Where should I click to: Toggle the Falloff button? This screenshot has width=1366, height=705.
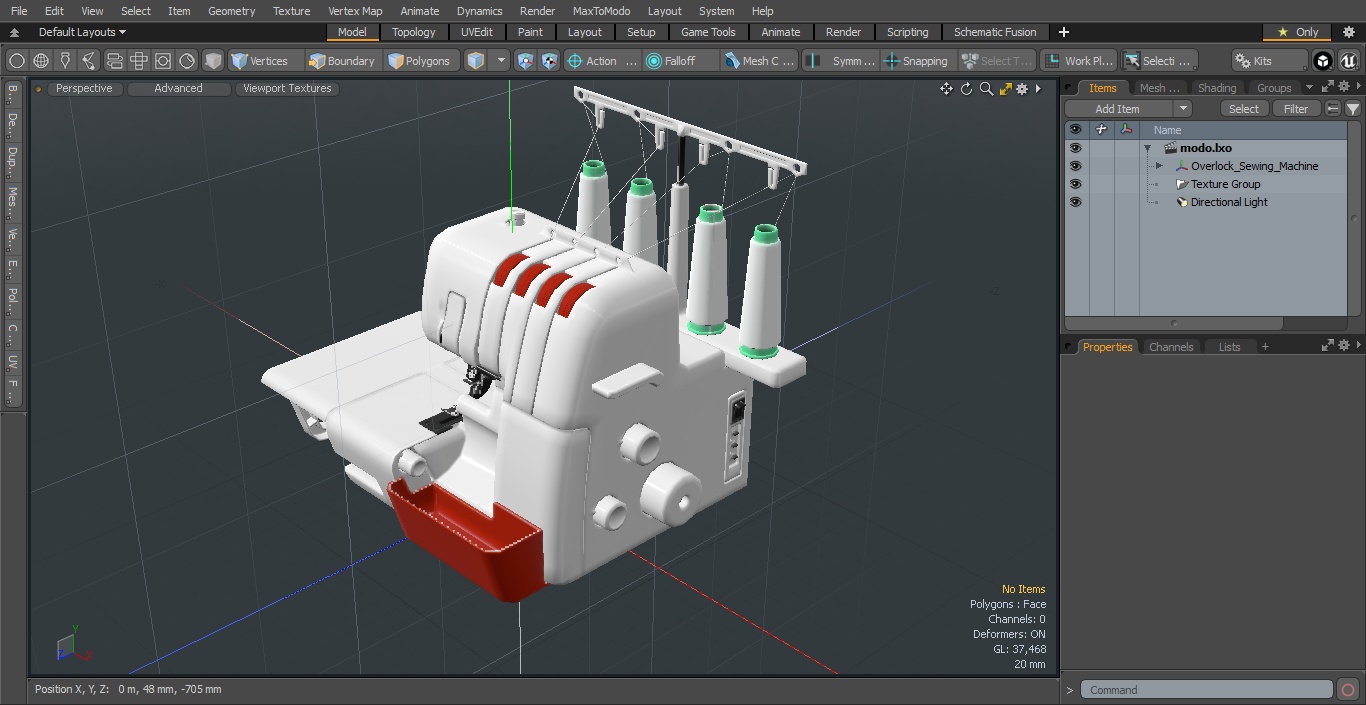681,61
